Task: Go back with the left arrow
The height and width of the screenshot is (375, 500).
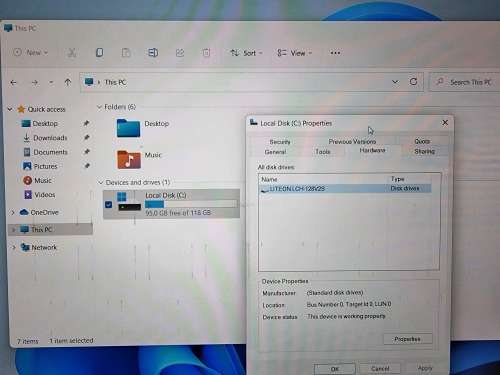Action: (13, 82)
